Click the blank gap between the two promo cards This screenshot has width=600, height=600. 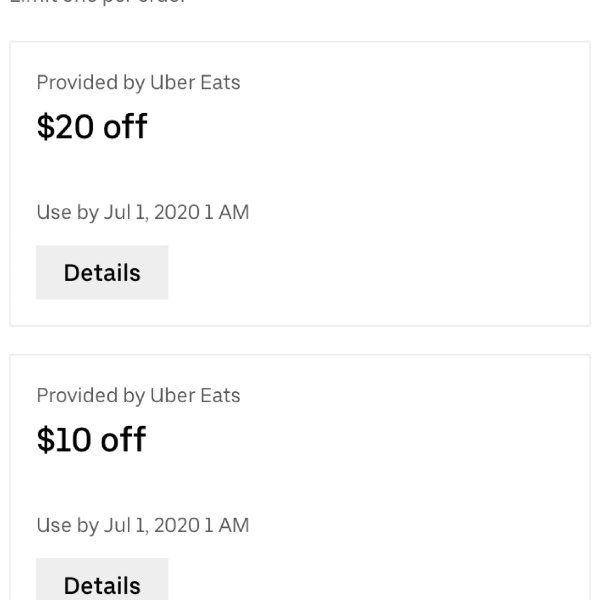(x=300, y=341)
